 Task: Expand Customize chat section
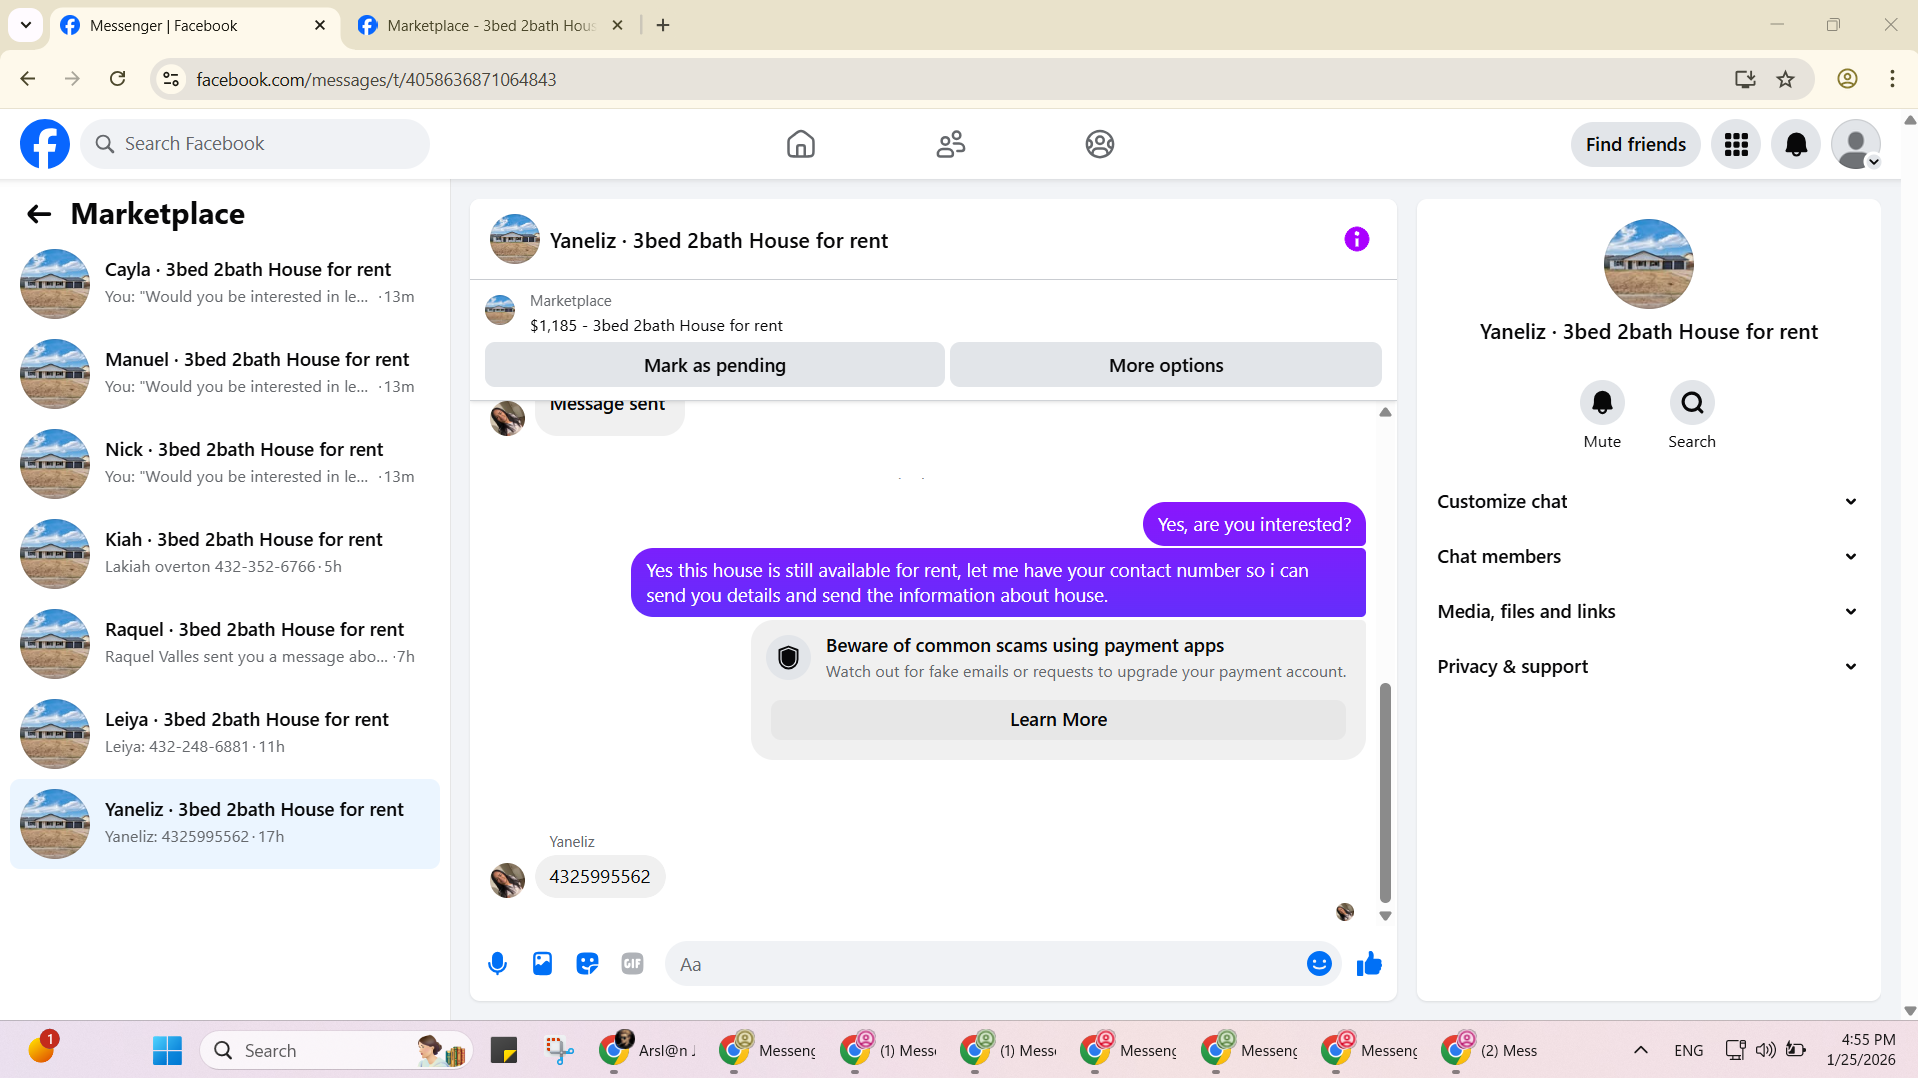pyautogui.click(x=1648, y=502)
